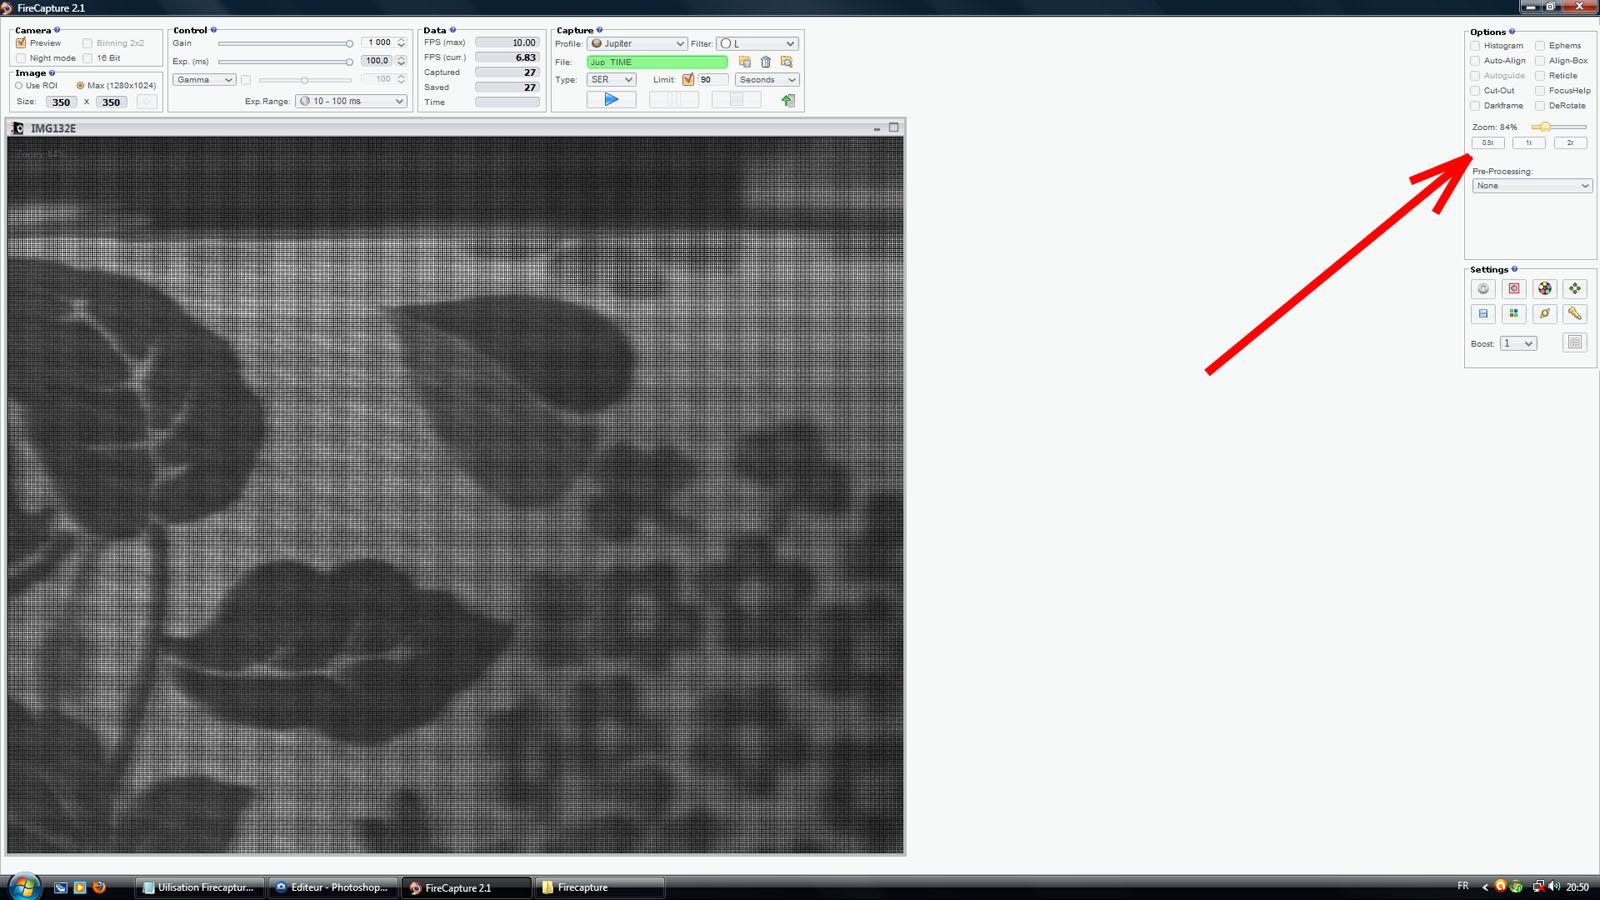Enable the DeRotate option
This screenshot has width=1600, height=900.
coord(1540,106)
